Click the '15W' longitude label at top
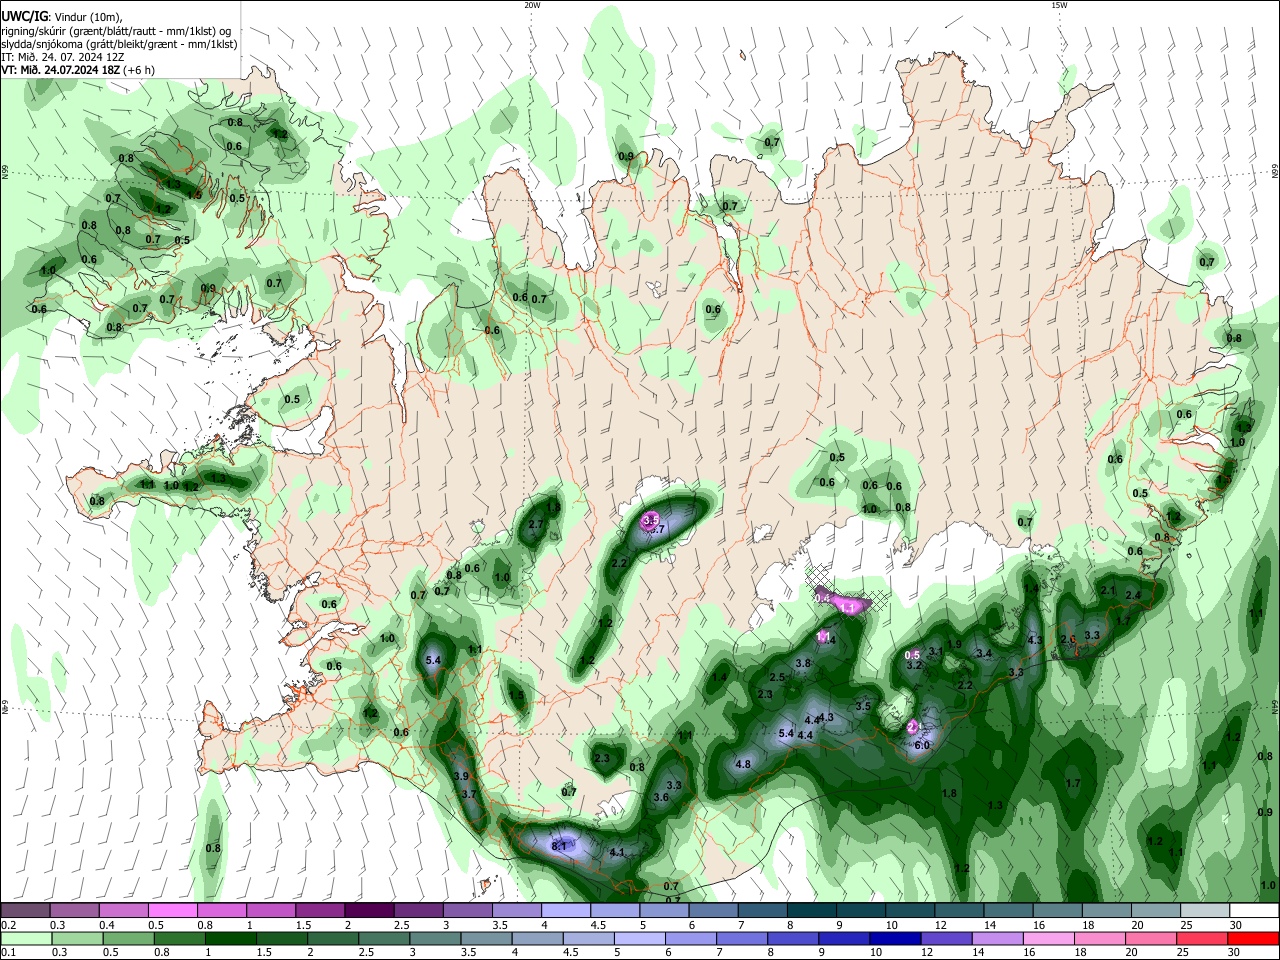The image size is (1280, 960). point(1059,5)
